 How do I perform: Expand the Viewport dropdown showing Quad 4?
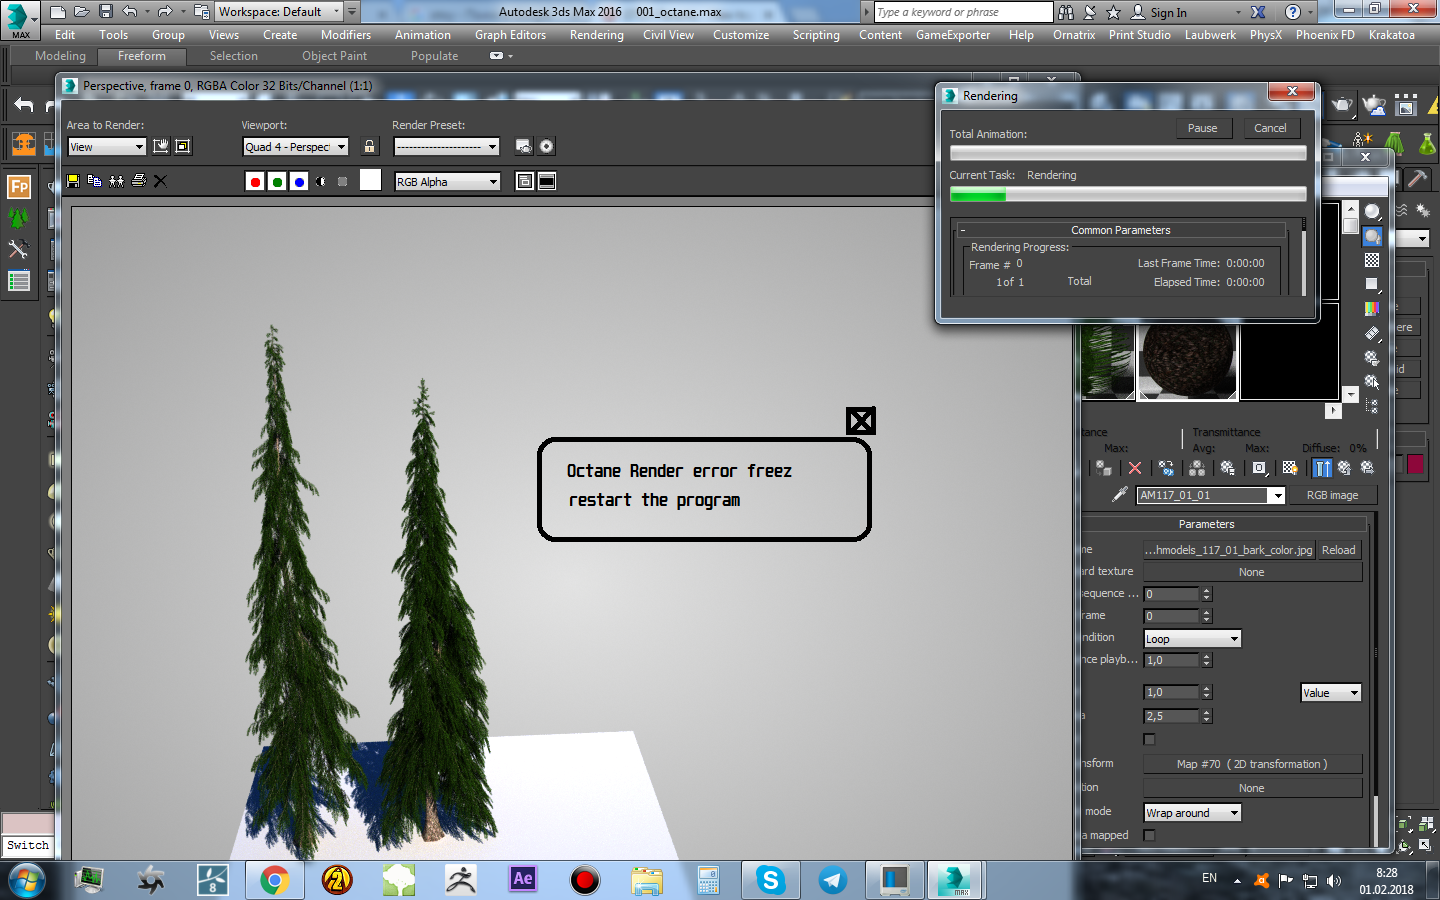click(x=296, y=147)
